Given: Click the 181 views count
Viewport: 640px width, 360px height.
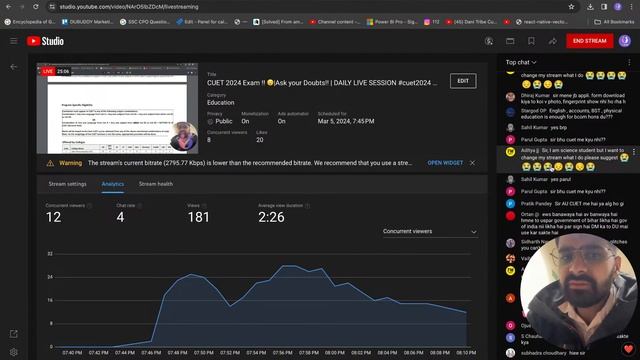Looking at the screenshot, I should 198,217.
